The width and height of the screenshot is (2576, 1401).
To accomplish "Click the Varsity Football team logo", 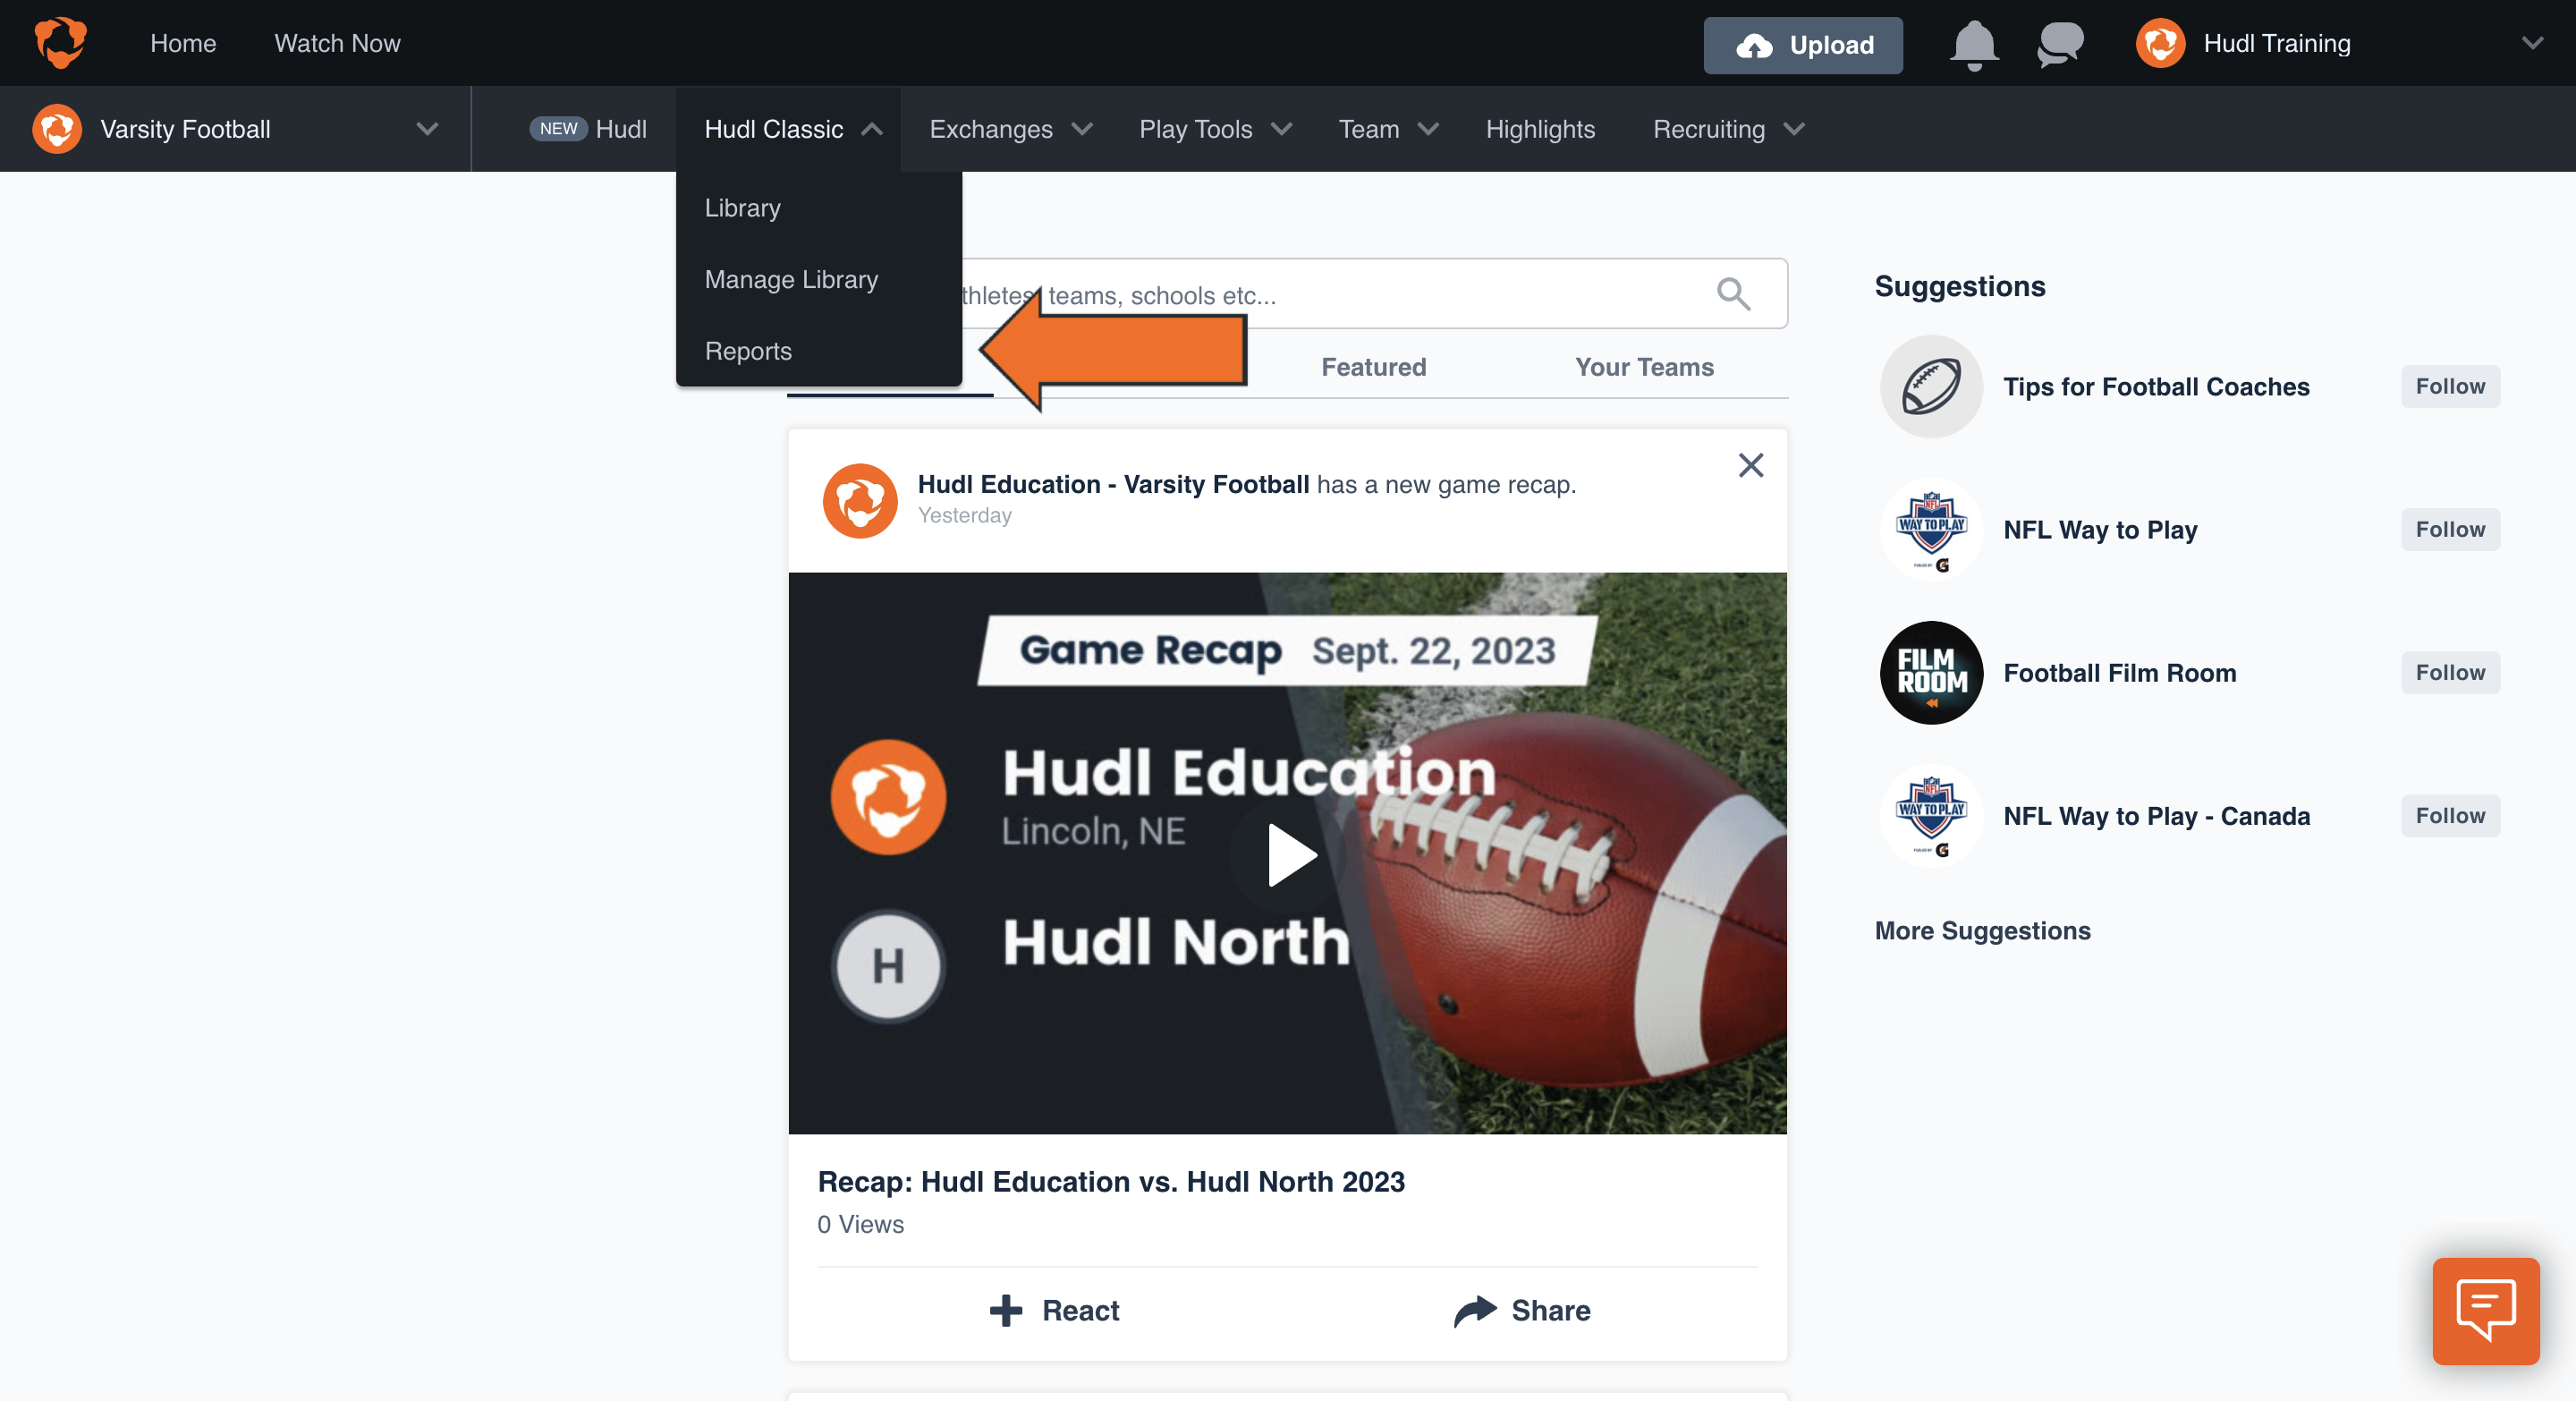I will [x=57, y=129].
